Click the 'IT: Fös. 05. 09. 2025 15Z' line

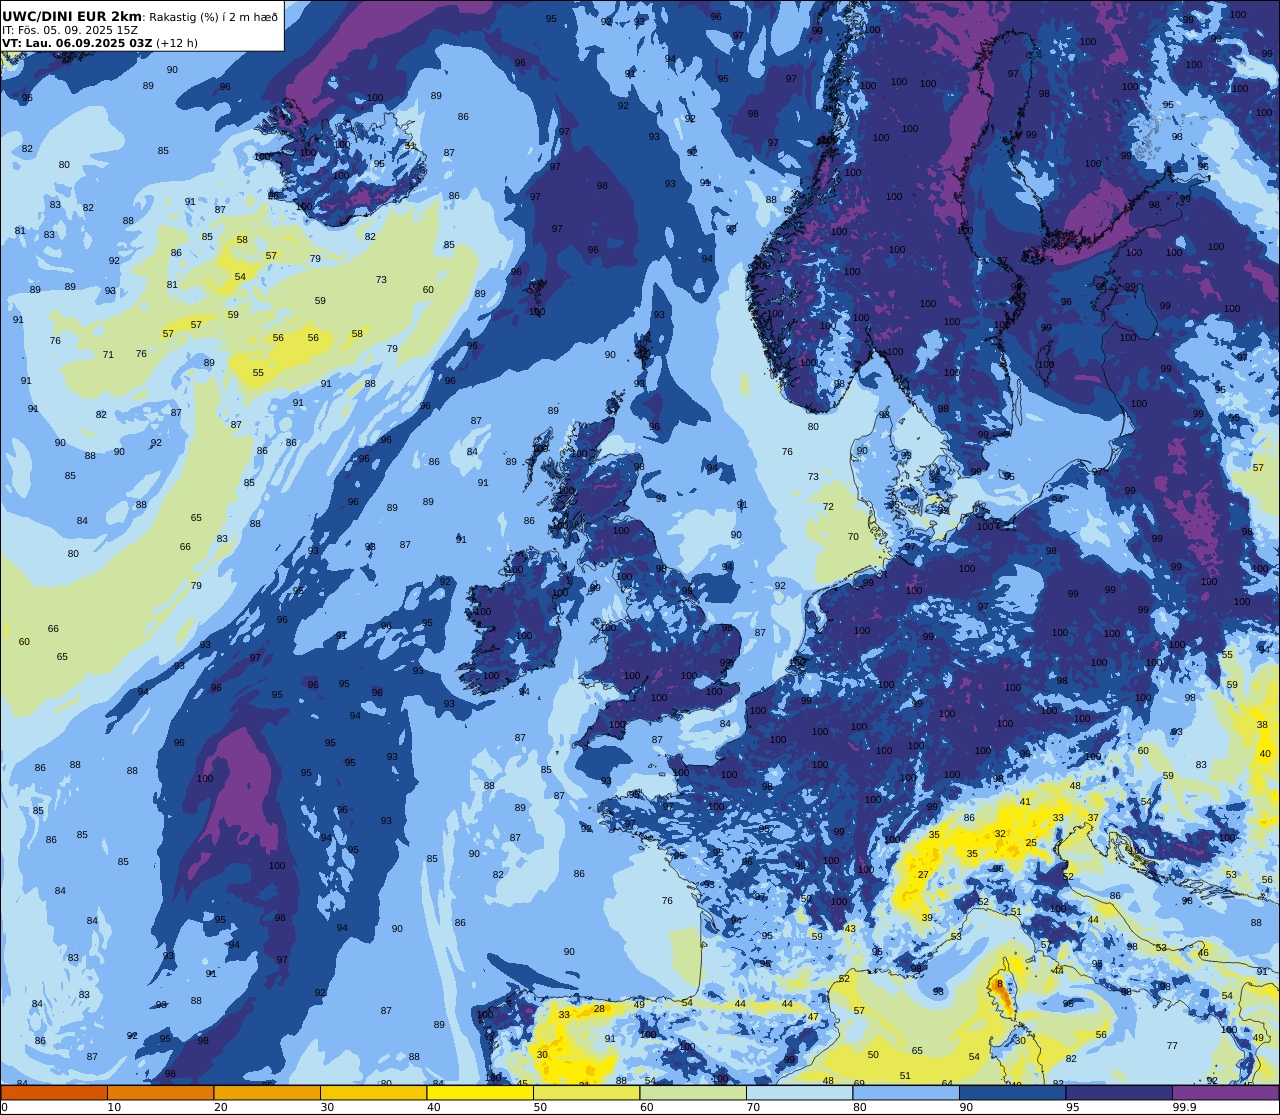tap(70, 30)
